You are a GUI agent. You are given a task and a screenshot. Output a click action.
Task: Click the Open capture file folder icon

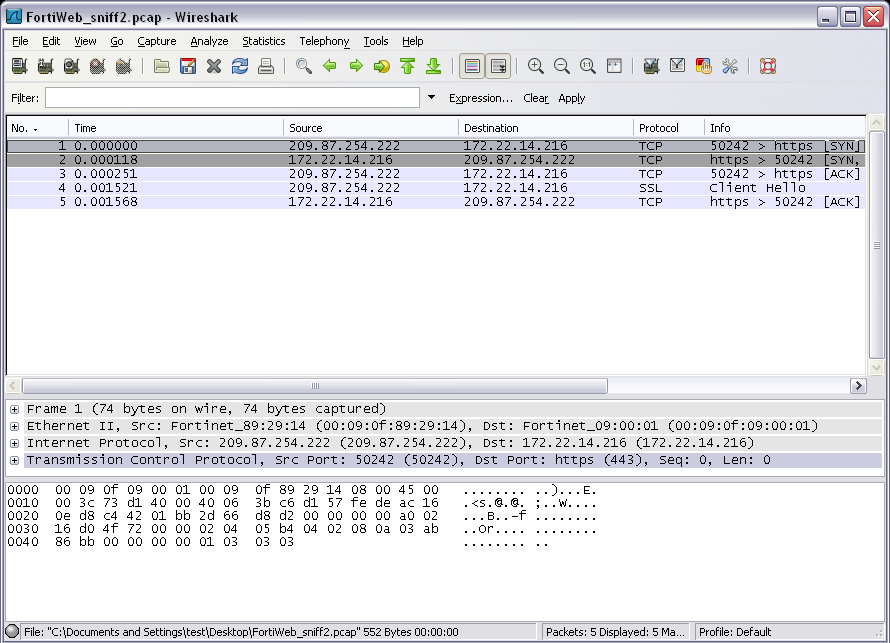(x=162, y=67)
